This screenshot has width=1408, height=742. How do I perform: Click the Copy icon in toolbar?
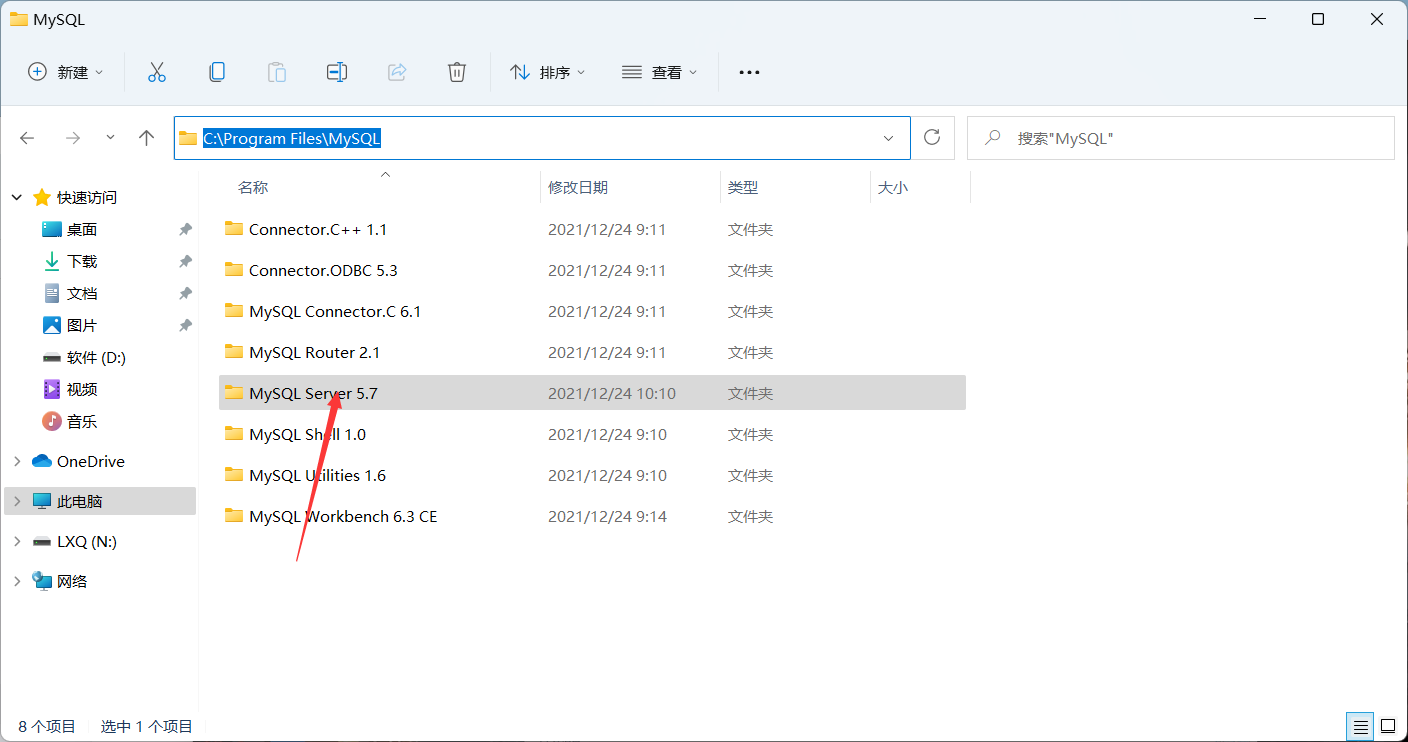(217, 72)
